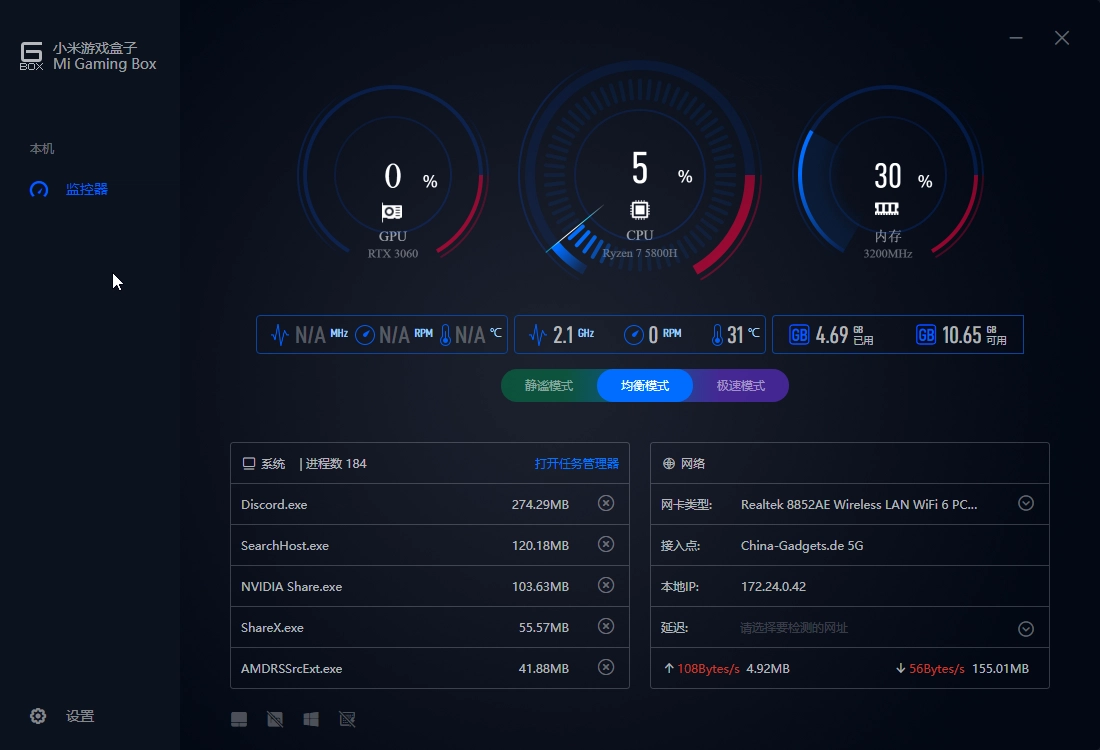Click the 网络 globe icon

click(669, 464)
